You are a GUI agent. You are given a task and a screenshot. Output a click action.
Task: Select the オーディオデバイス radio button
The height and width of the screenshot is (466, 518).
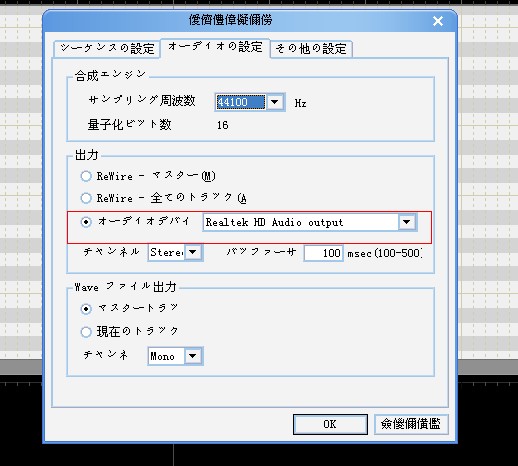click(x=86, y=222)
